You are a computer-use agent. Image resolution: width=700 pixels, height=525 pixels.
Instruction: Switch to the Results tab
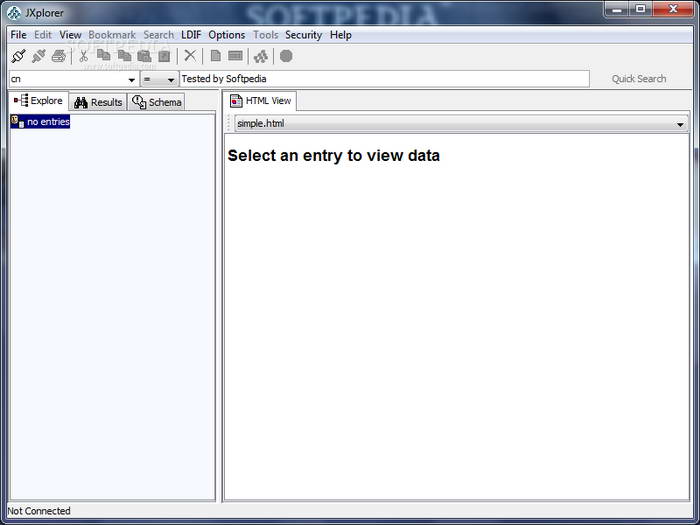(98, 102)
